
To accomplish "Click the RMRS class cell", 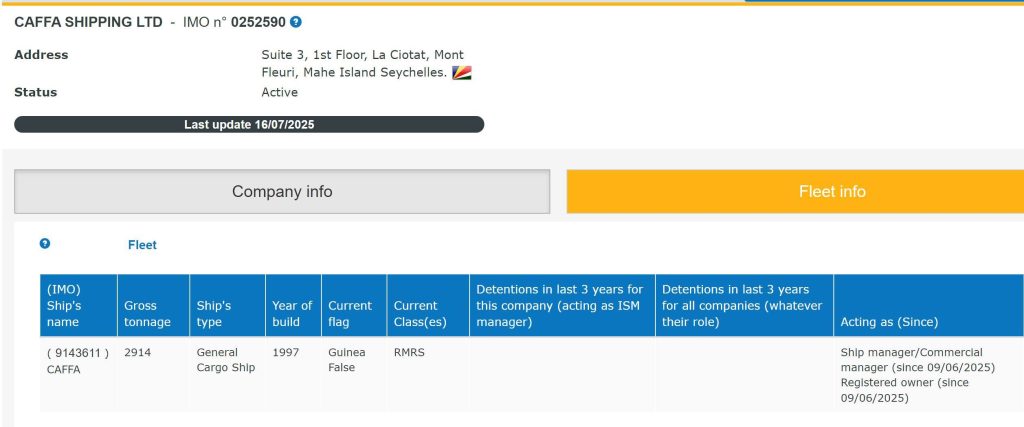I will coord(409,353).
